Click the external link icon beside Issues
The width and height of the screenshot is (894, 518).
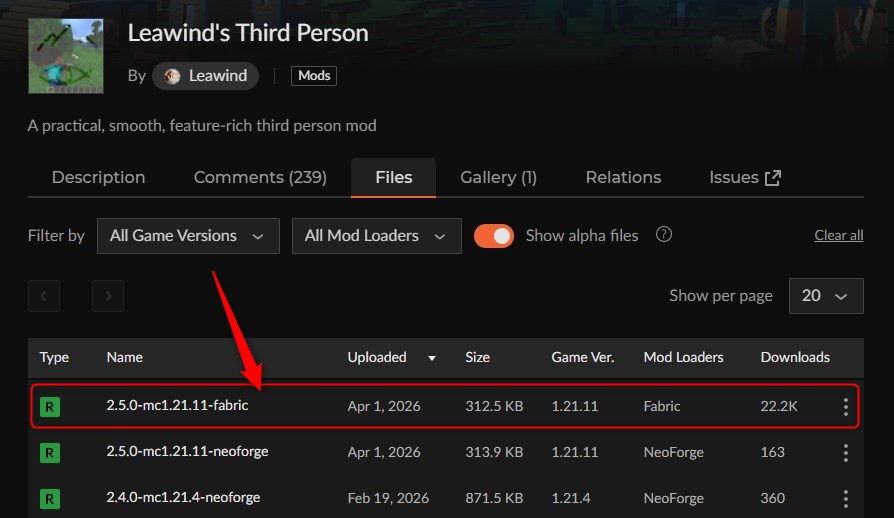point(773,178)
